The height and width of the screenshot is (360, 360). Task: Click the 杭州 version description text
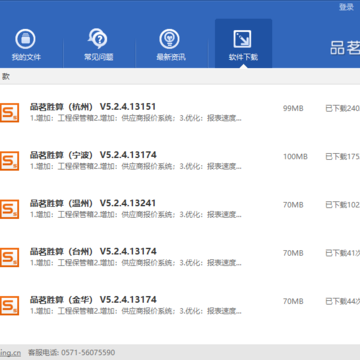pos(136,118)
